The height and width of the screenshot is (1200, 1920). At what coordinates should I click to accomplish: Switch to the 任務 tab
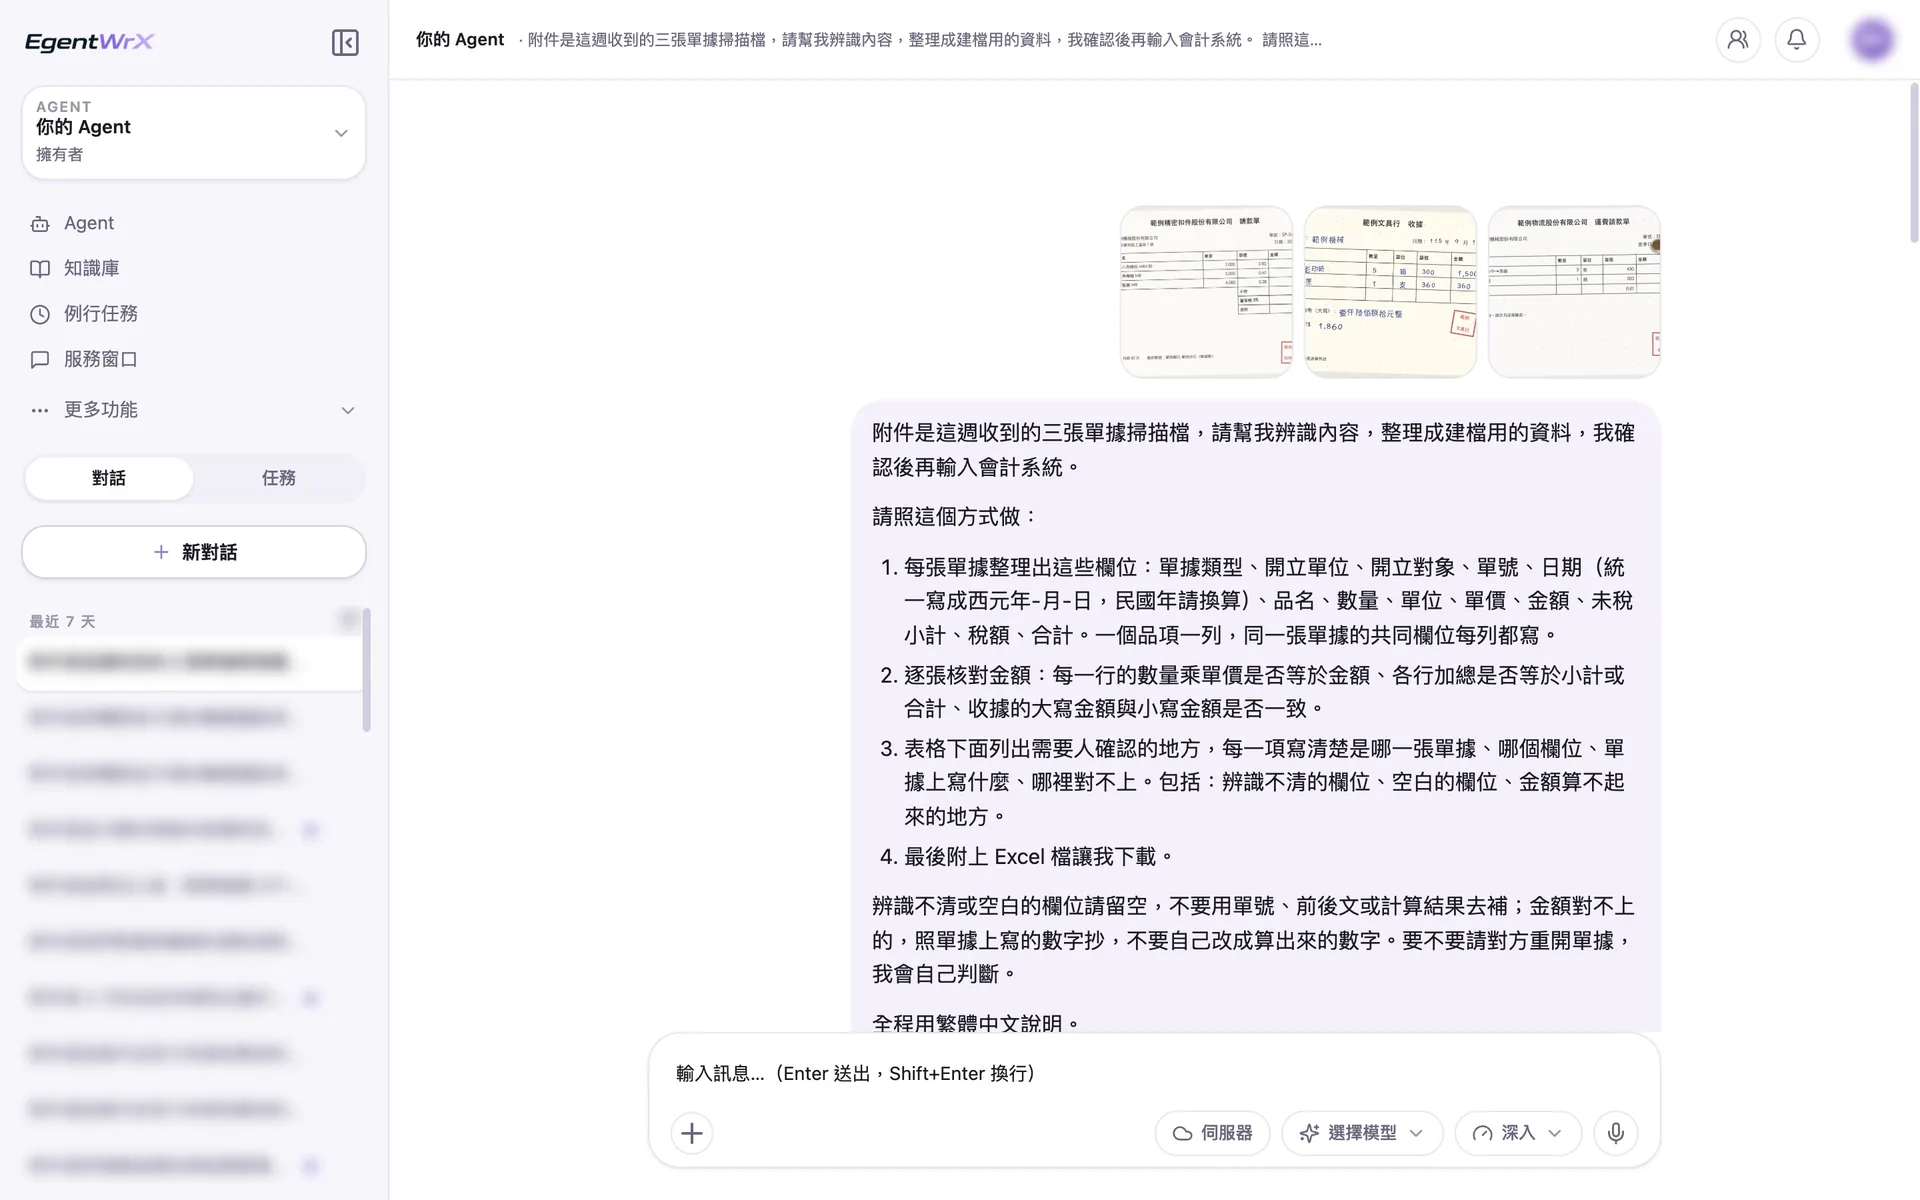[x=279, y=478]
